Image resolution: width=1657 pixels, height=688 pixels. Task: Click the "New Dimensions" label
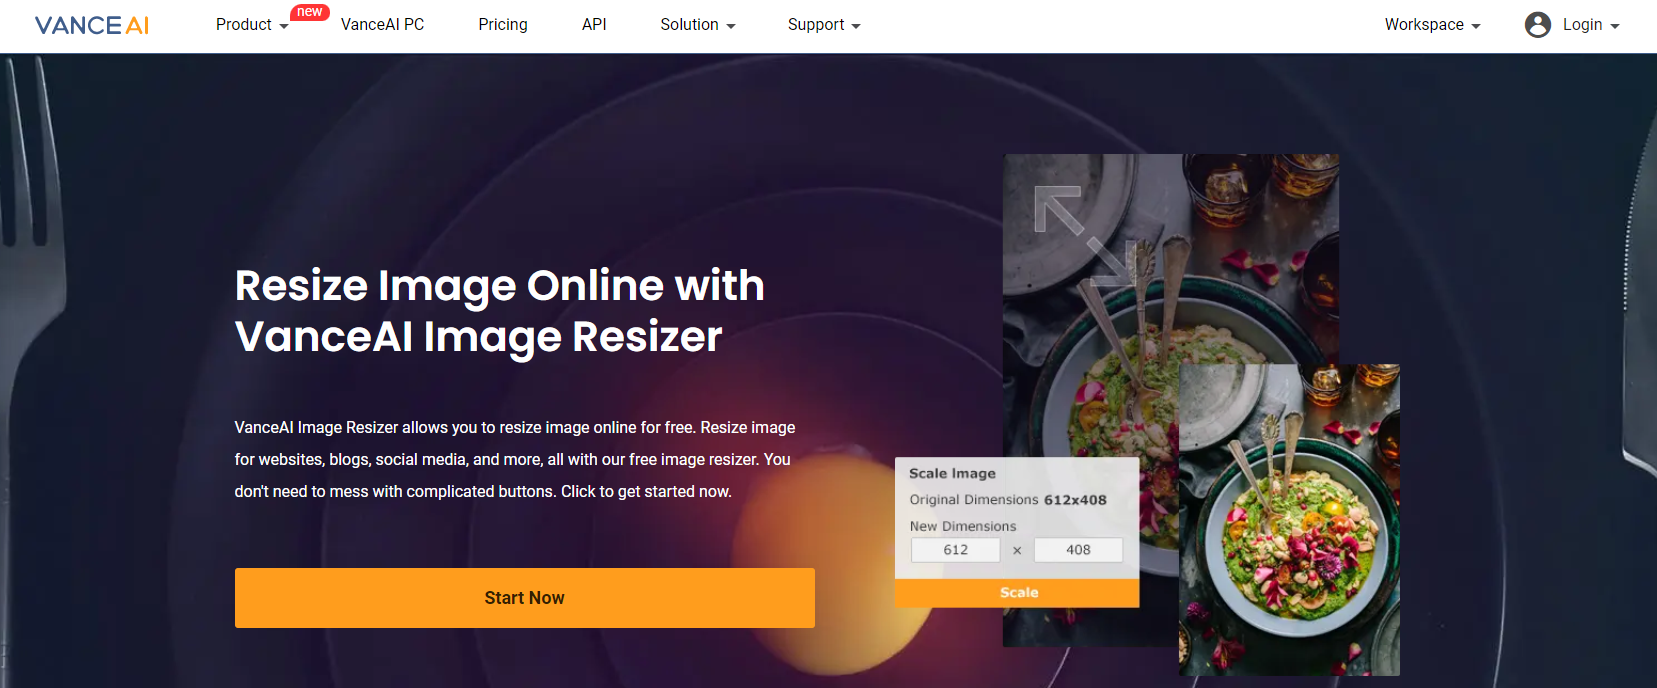963,526
